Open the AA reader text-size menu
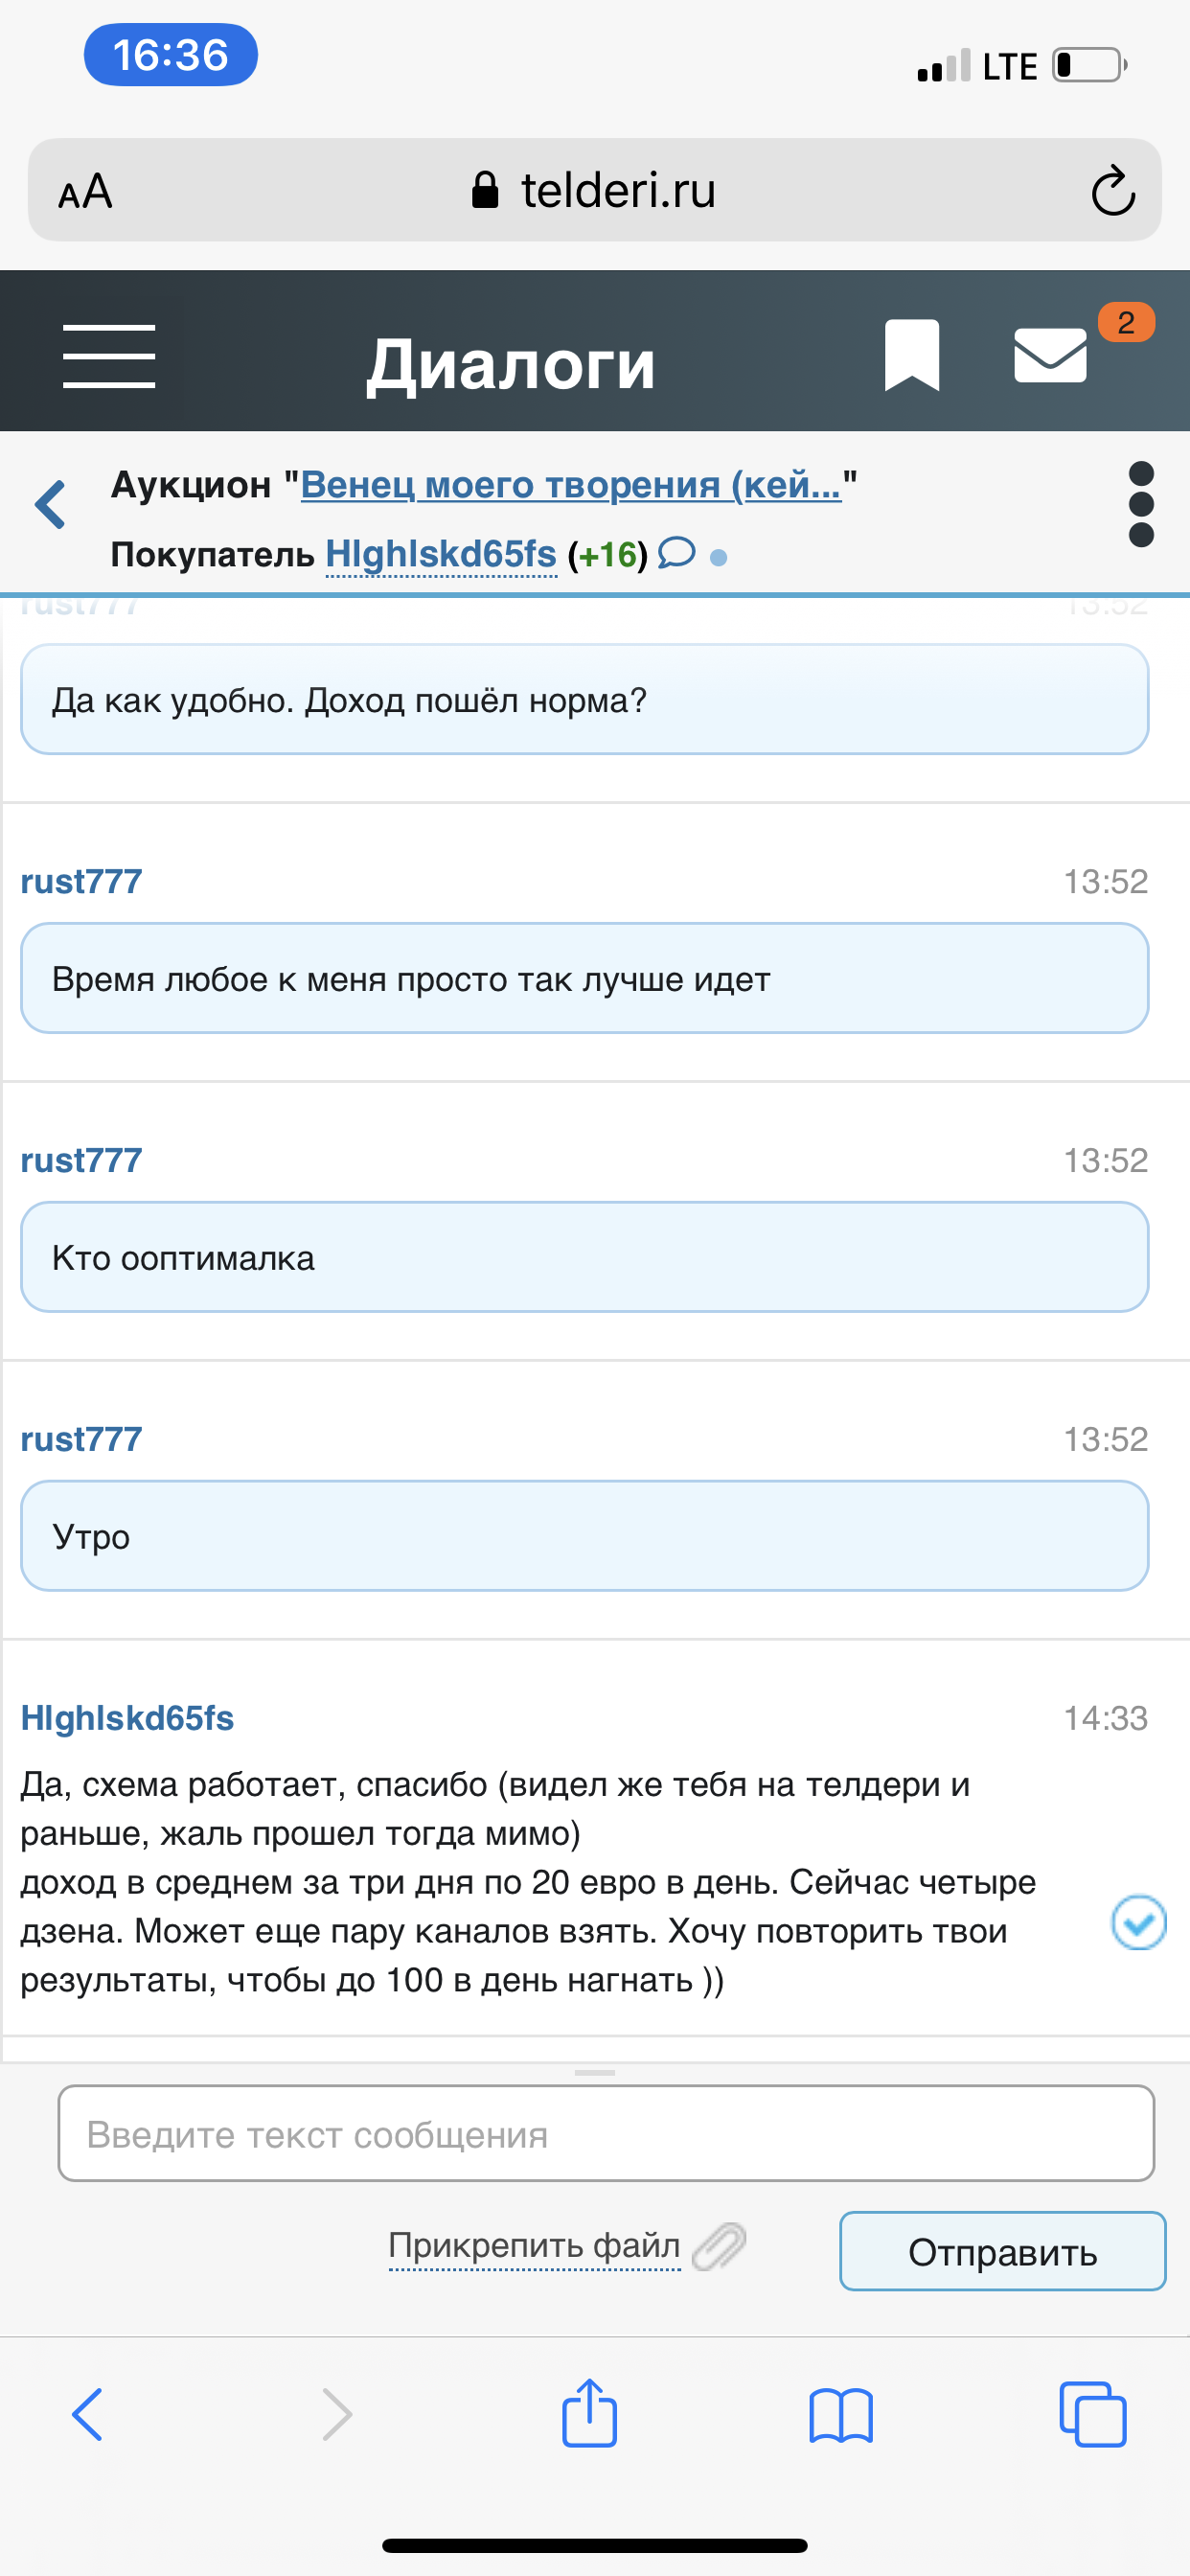 (86, 191)
